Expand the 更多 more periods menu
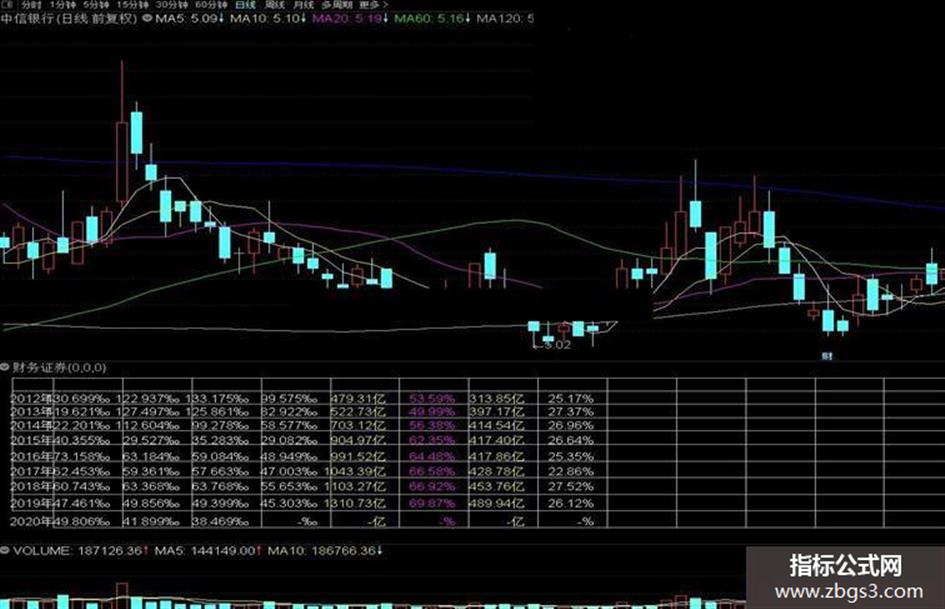Image resolution: width=945 pixels, height=609 pixels. pos(372,5)
